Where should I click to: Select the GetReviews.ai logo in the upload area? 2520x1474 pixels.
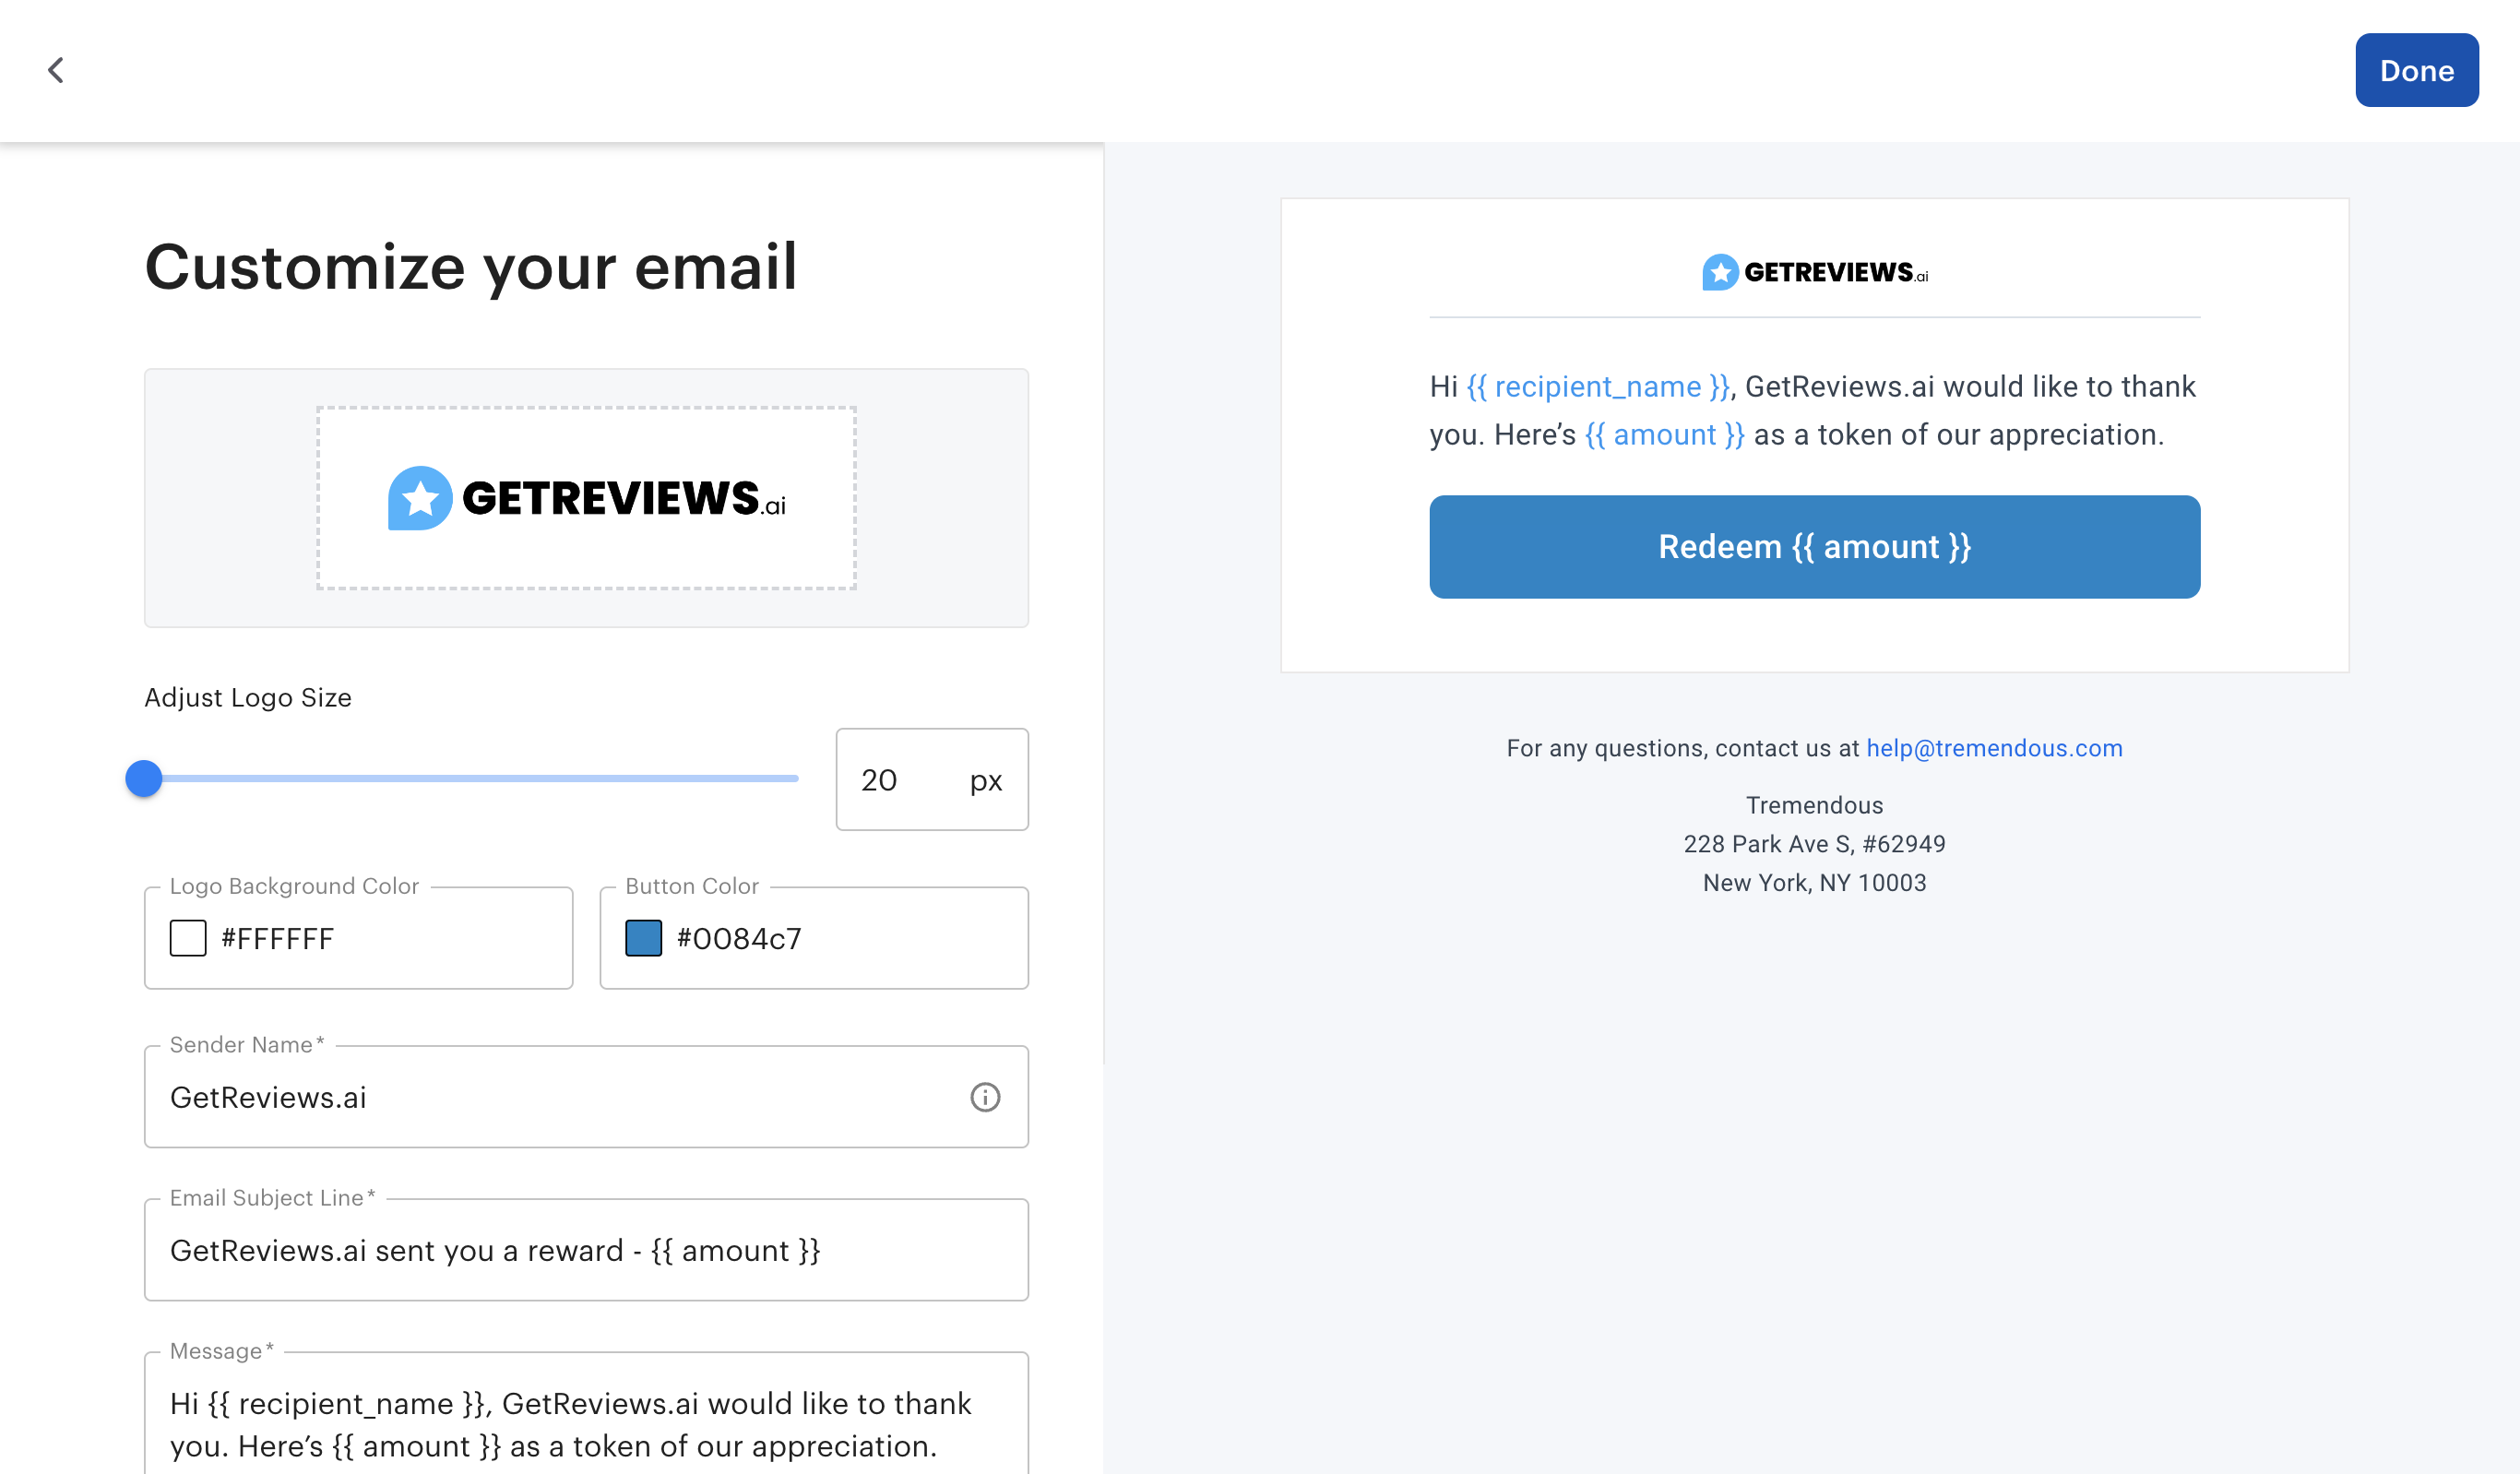[586, 497]
